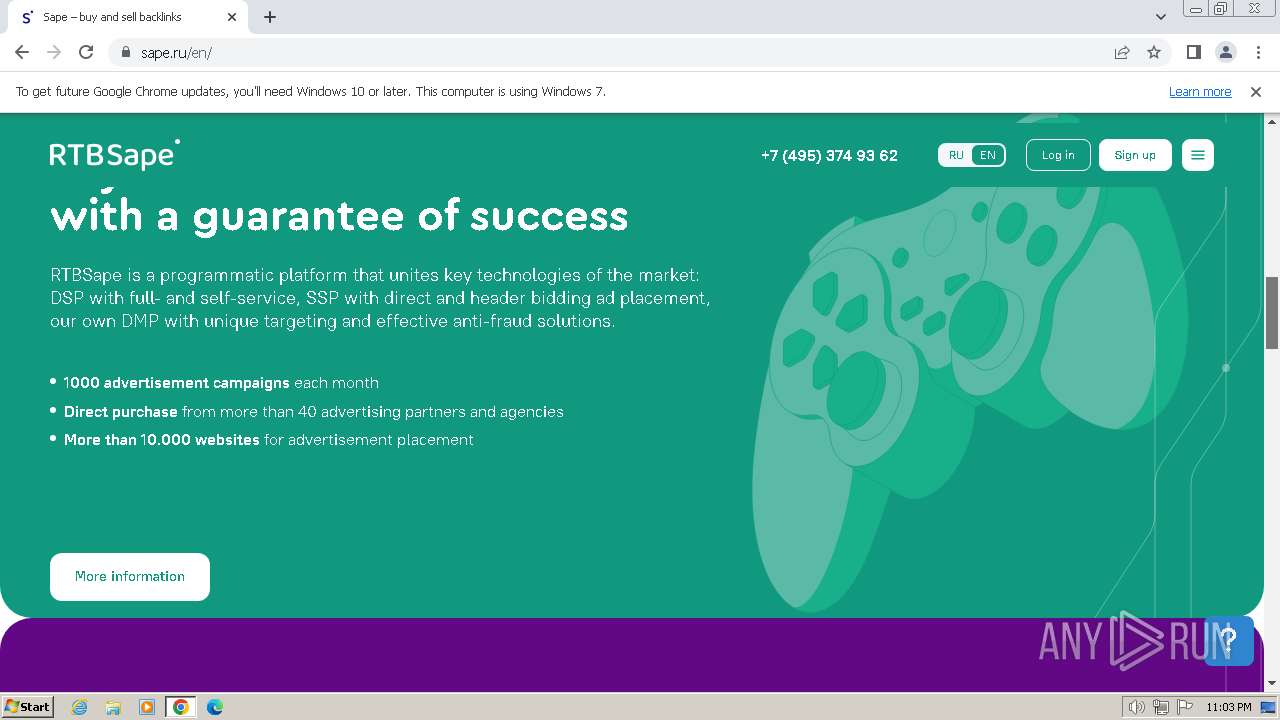Open the Action Center flag icon
1280x720 pixels.
tap(1185, 707)
